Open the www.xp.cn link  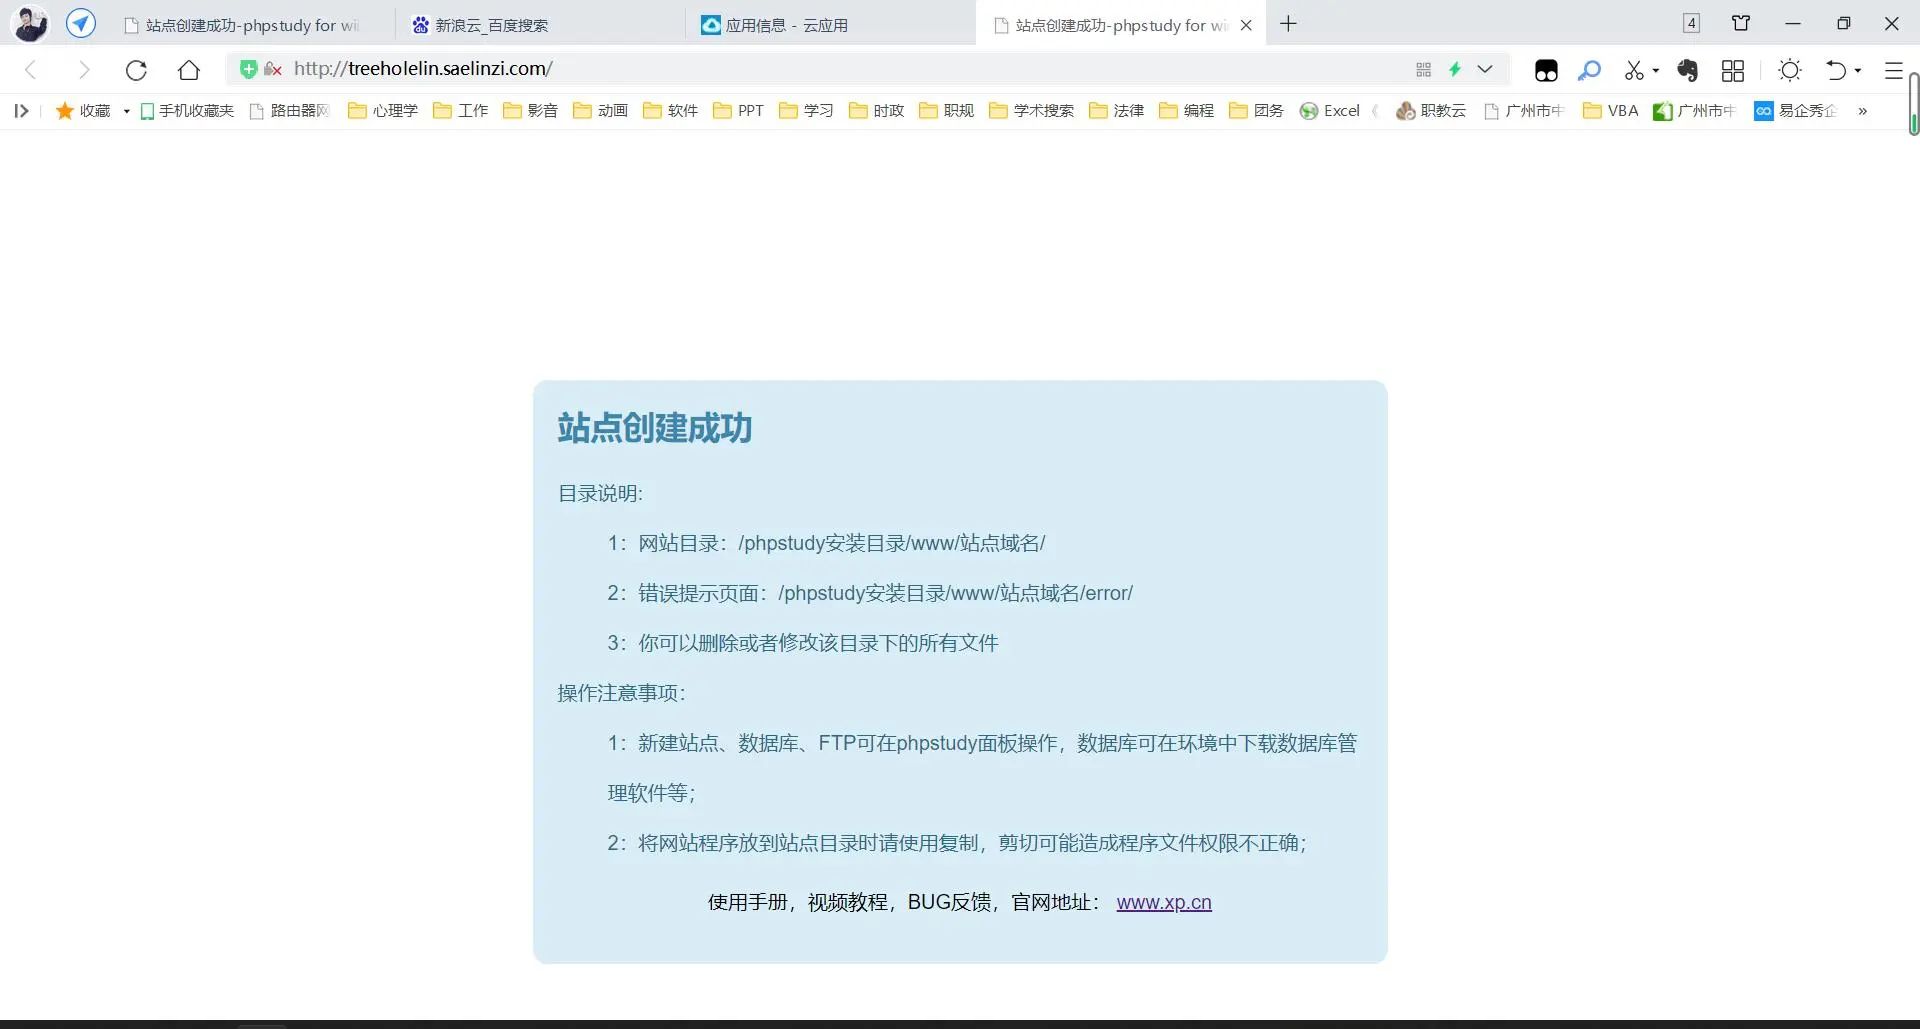pyautogui.click(x=1164, y=902)
